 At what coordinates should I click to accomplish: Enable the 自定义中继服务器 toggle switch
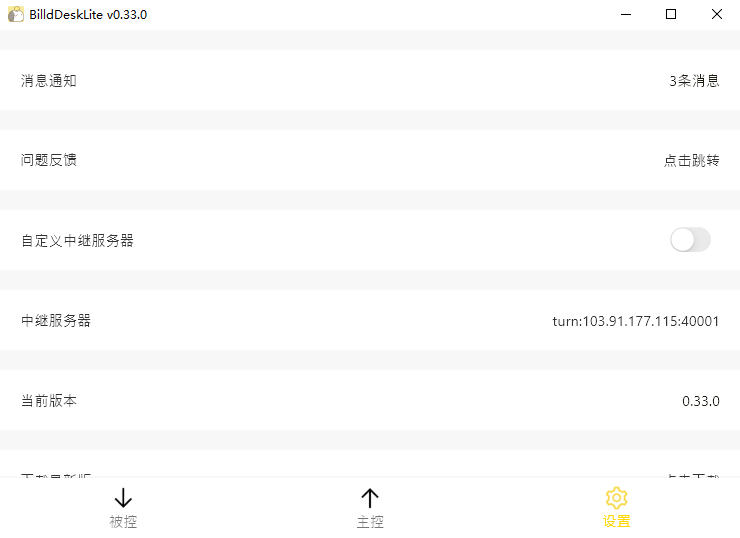(690, 240)
